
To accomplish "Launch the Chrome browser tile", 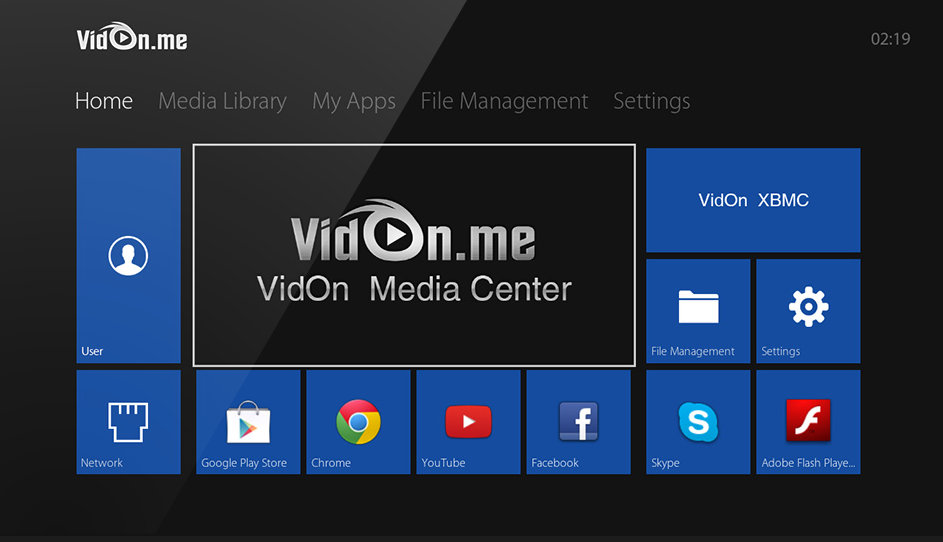I will pos(358,422).
